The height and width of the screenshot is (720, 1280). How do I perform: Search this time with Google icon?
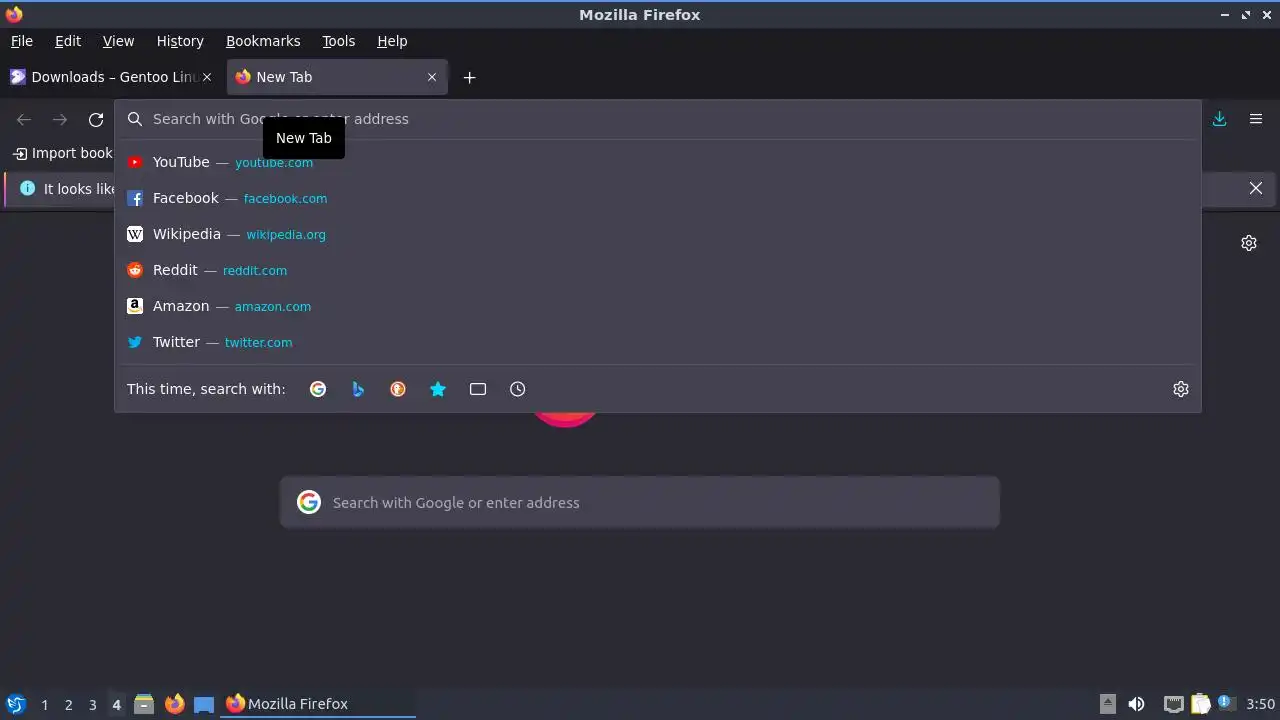point(318,389)
